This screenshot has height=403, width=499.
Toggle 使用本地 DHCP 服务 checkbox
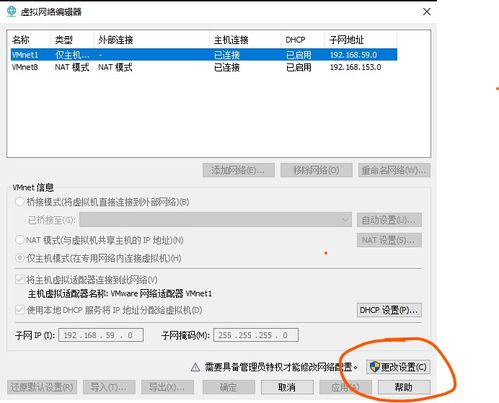click(20, 310)
